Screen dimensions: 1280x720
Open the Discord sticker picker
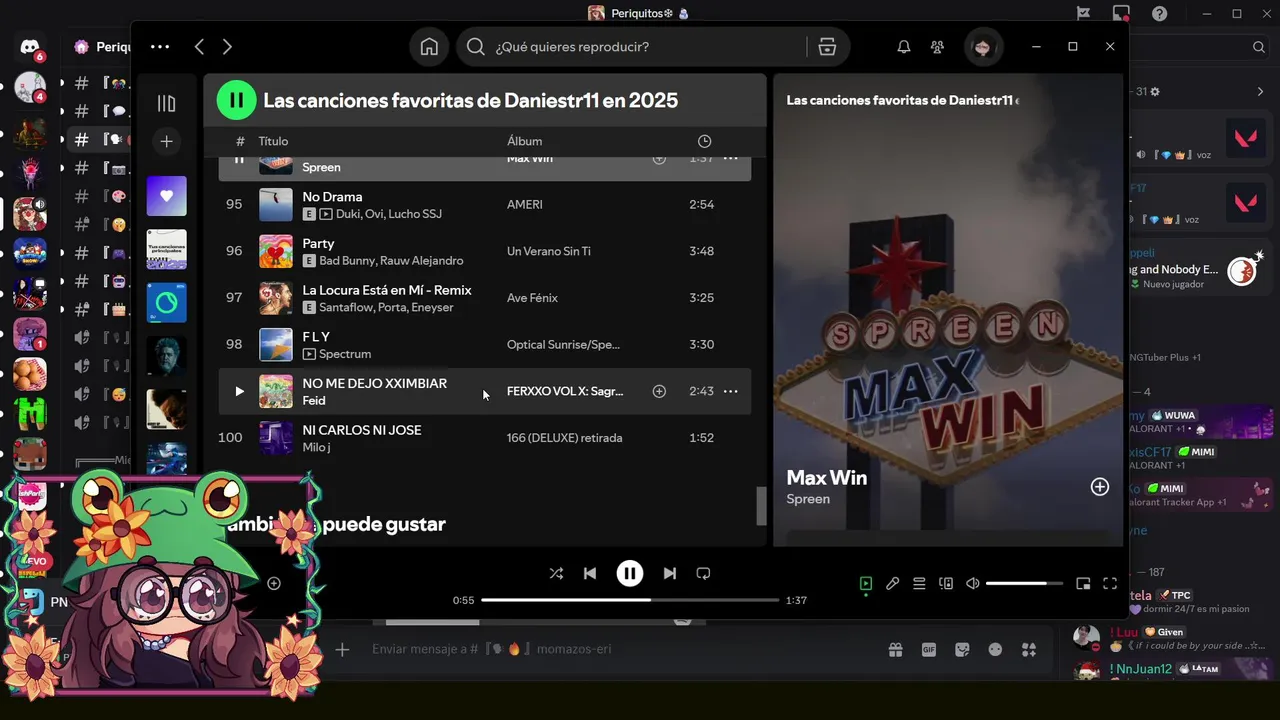pyautogui.click(x=962, y=649)
